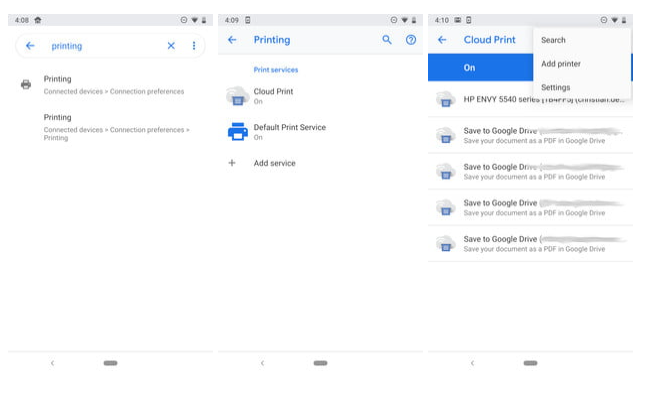This screenshot has height=409, width=652.
Task: Tap navigation back chevron on Cloud Print phone
Action: 472,363
